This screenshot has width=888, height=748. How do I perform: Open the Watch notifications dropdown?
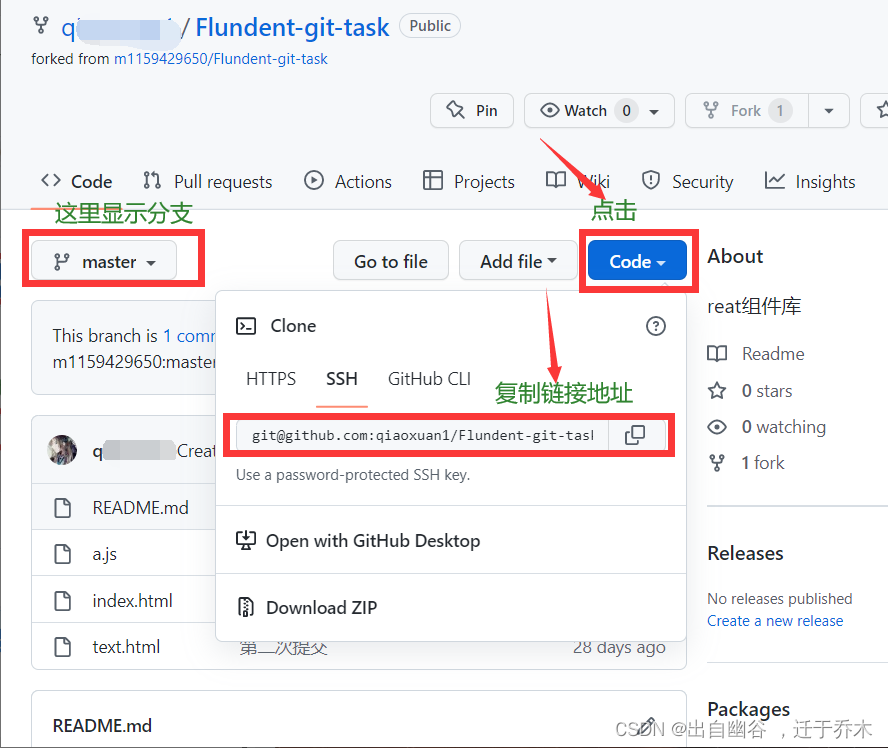tap(599, 110)
